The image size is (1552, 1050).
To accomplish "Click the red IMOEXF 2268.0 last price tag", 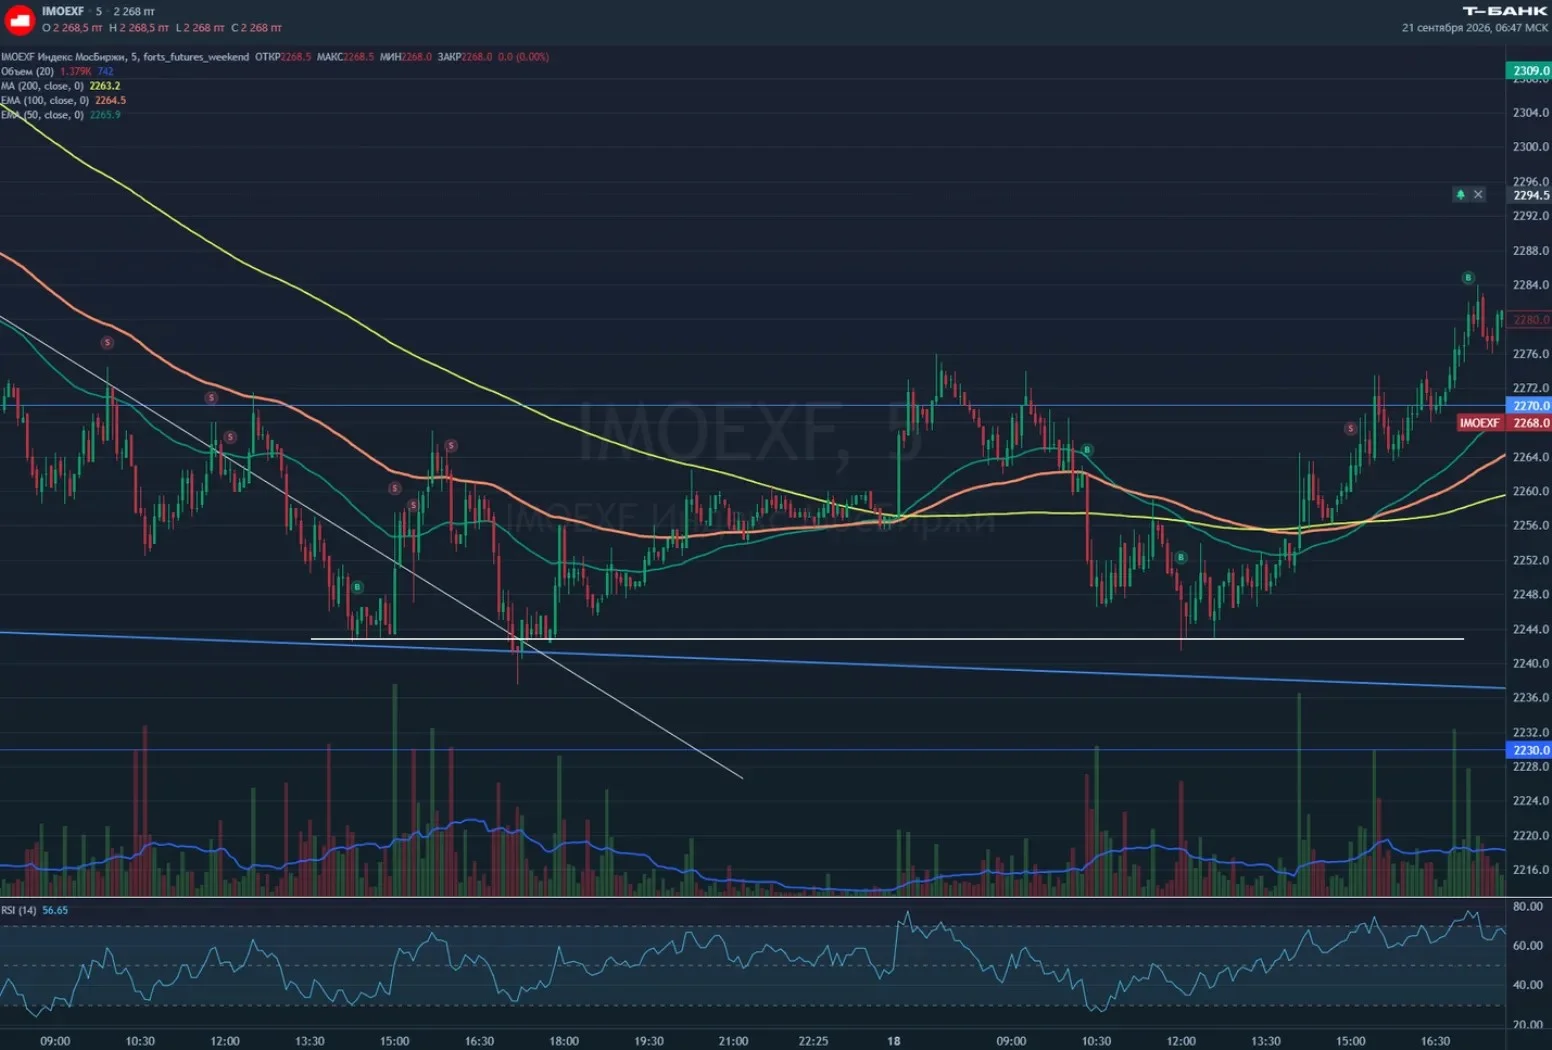I will 1504,423.
